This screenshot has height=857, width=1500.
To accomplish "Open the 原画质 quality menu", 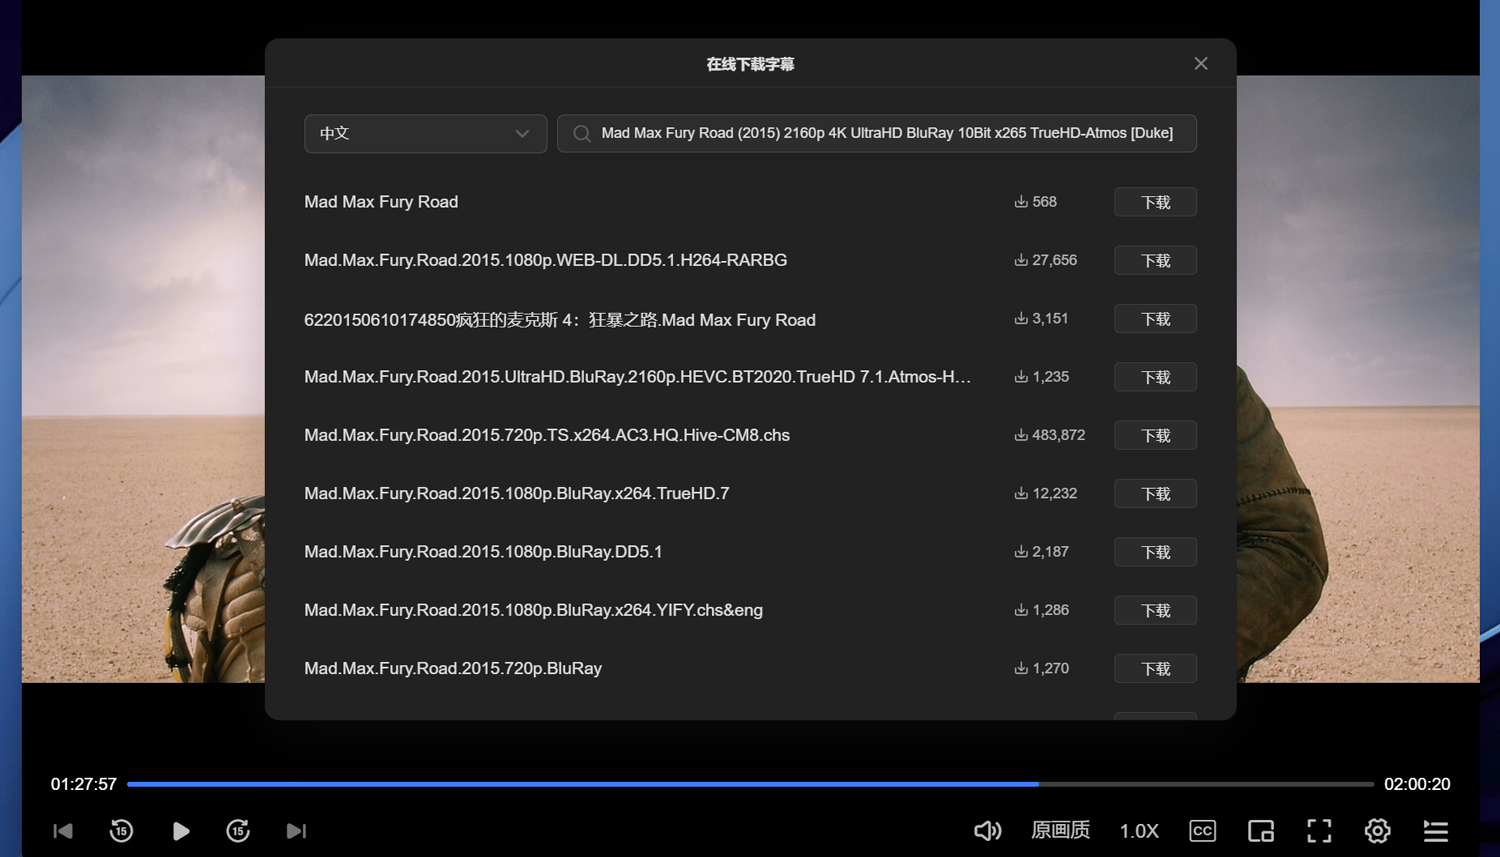I will (1060, 831).
